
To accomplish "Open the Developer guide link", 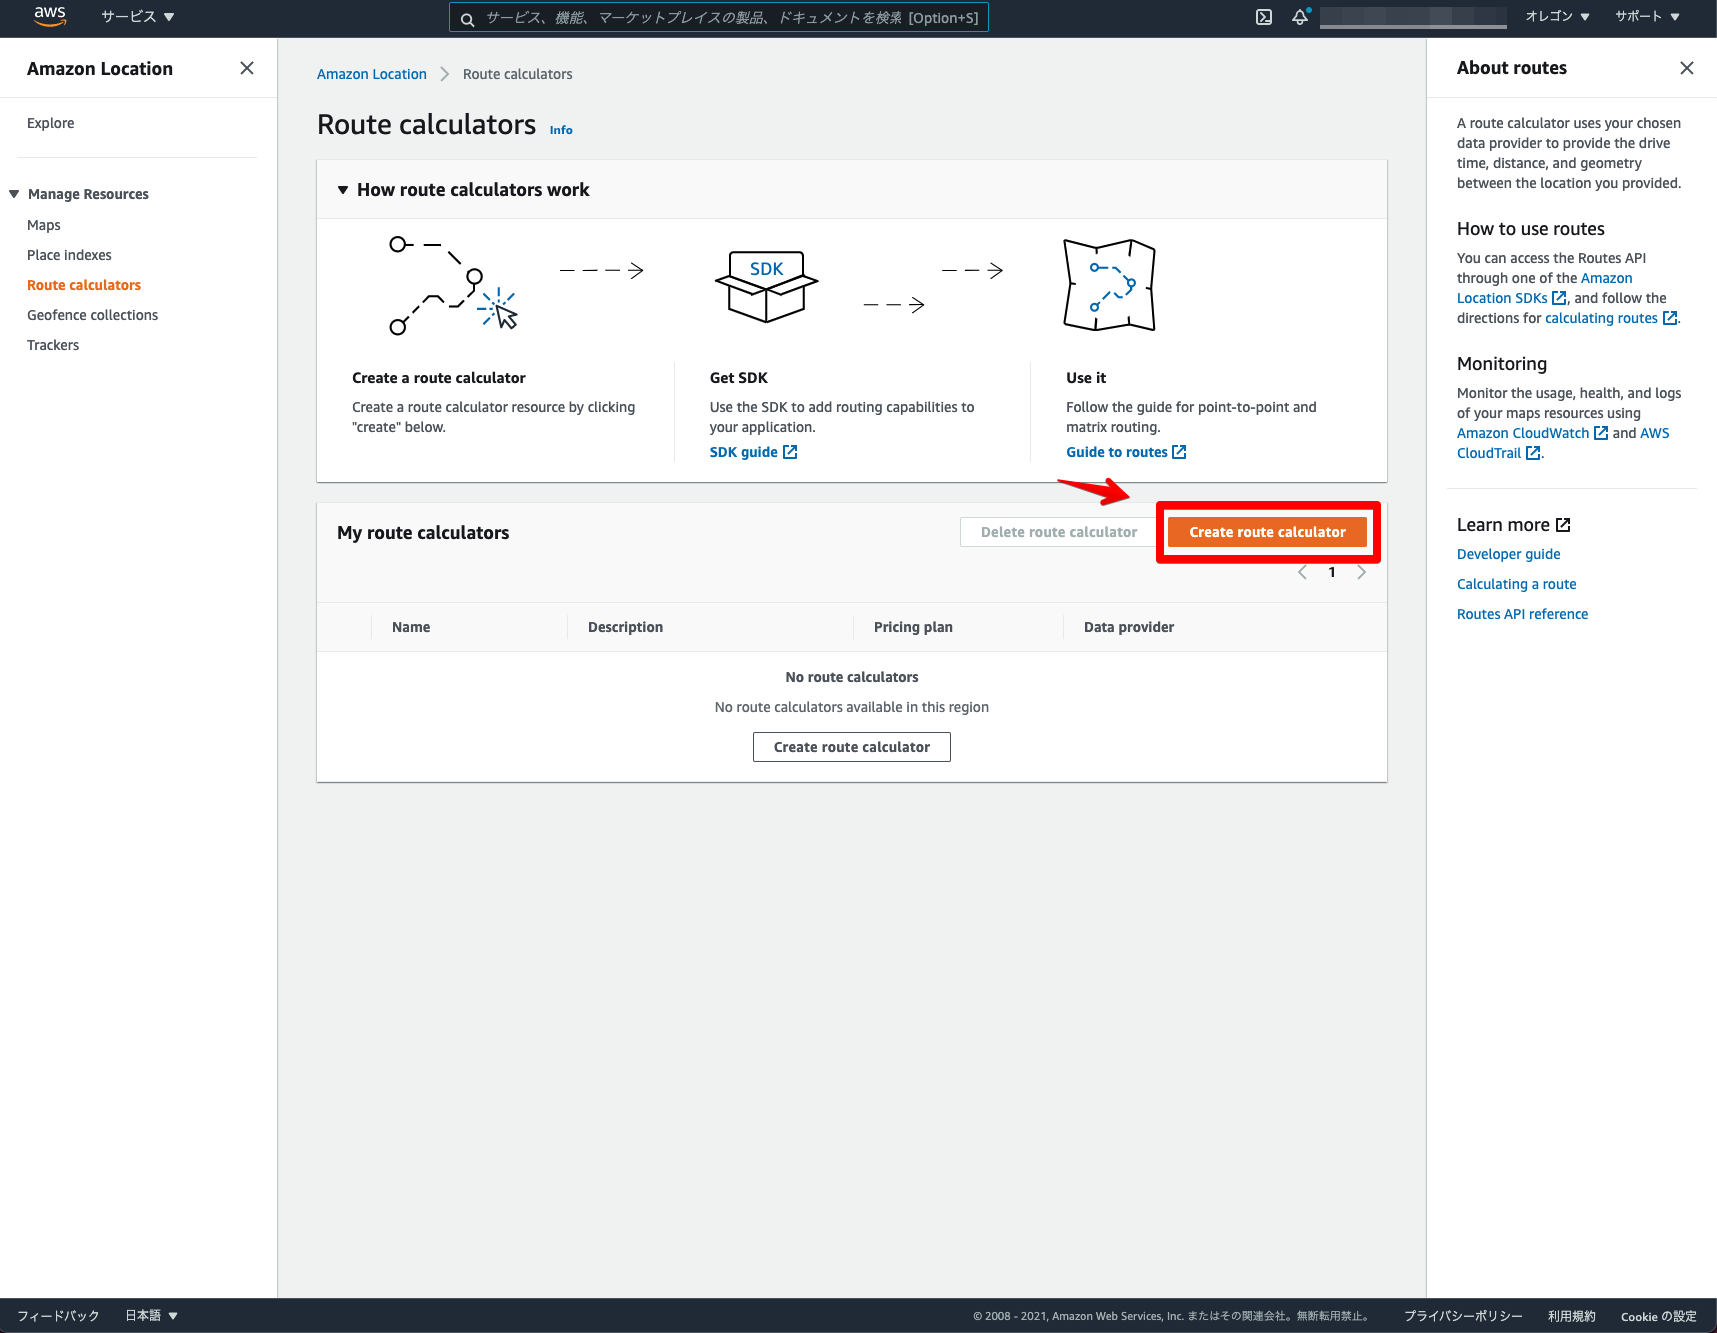I will point(1509,554).
